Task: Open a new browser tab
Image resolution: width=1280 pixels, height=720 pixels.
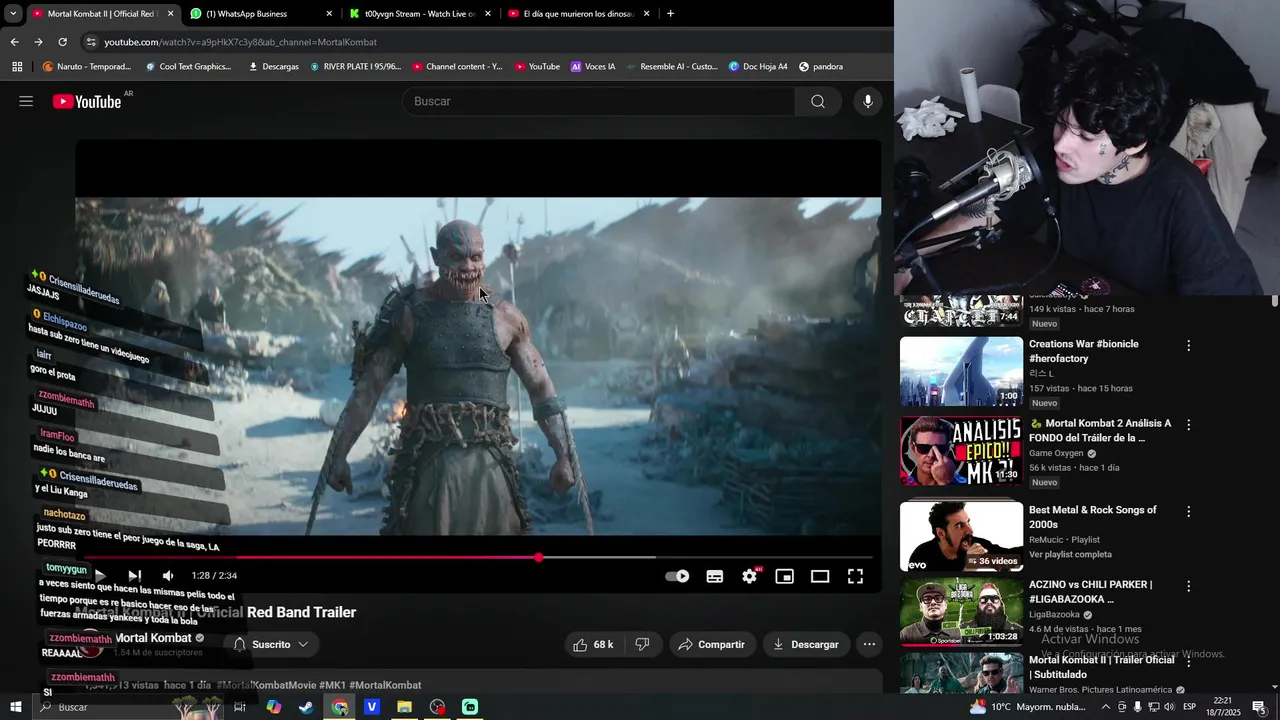Action: pos(670,14)
